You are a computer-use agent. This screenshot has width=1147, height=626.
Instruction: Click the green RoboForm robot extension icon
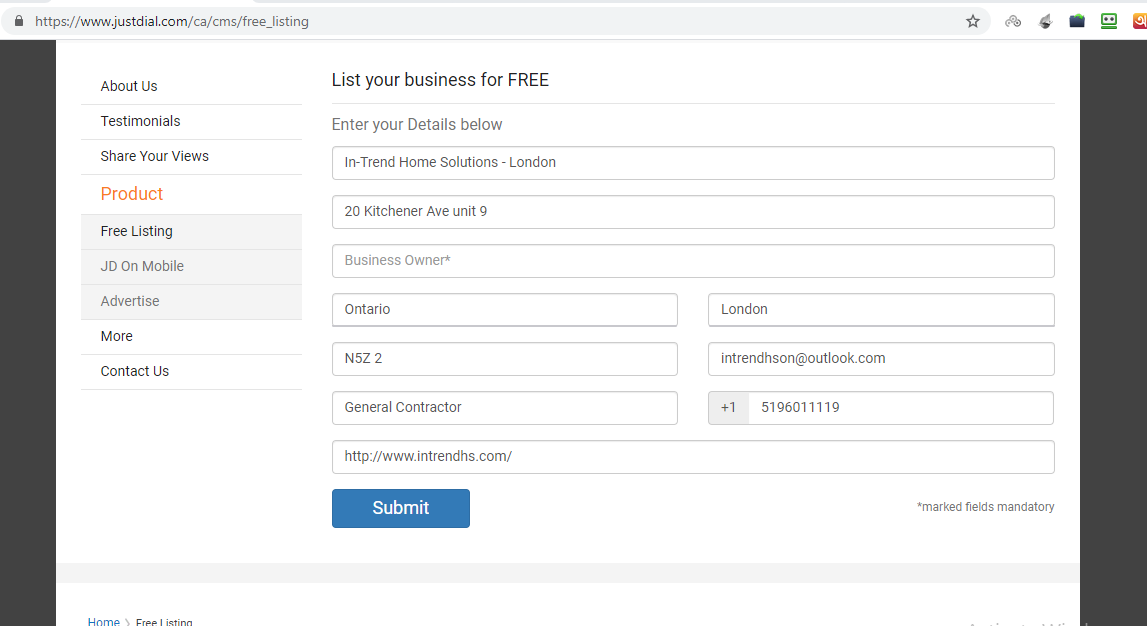coord(1109,21)
